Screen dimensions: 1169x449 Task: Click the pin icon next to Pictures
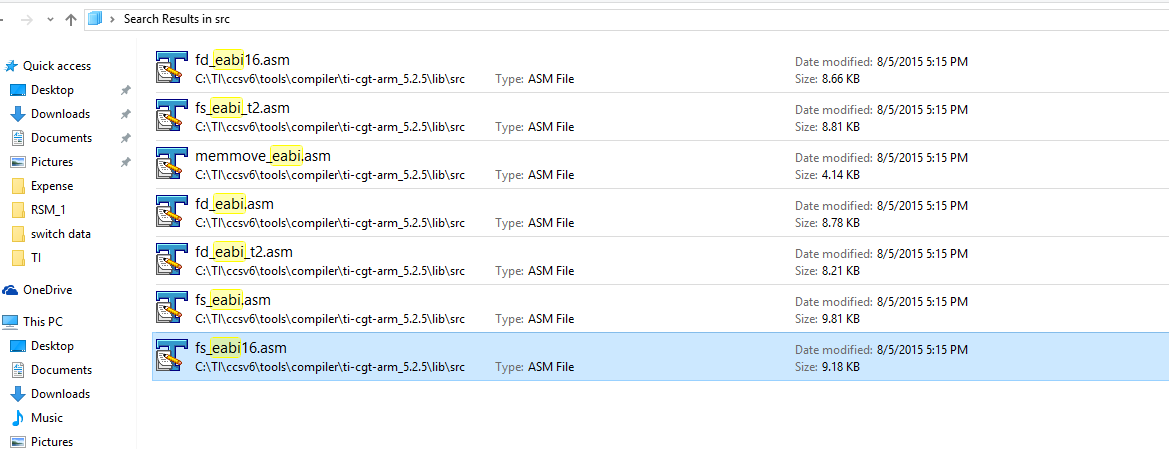click(125, 162)
